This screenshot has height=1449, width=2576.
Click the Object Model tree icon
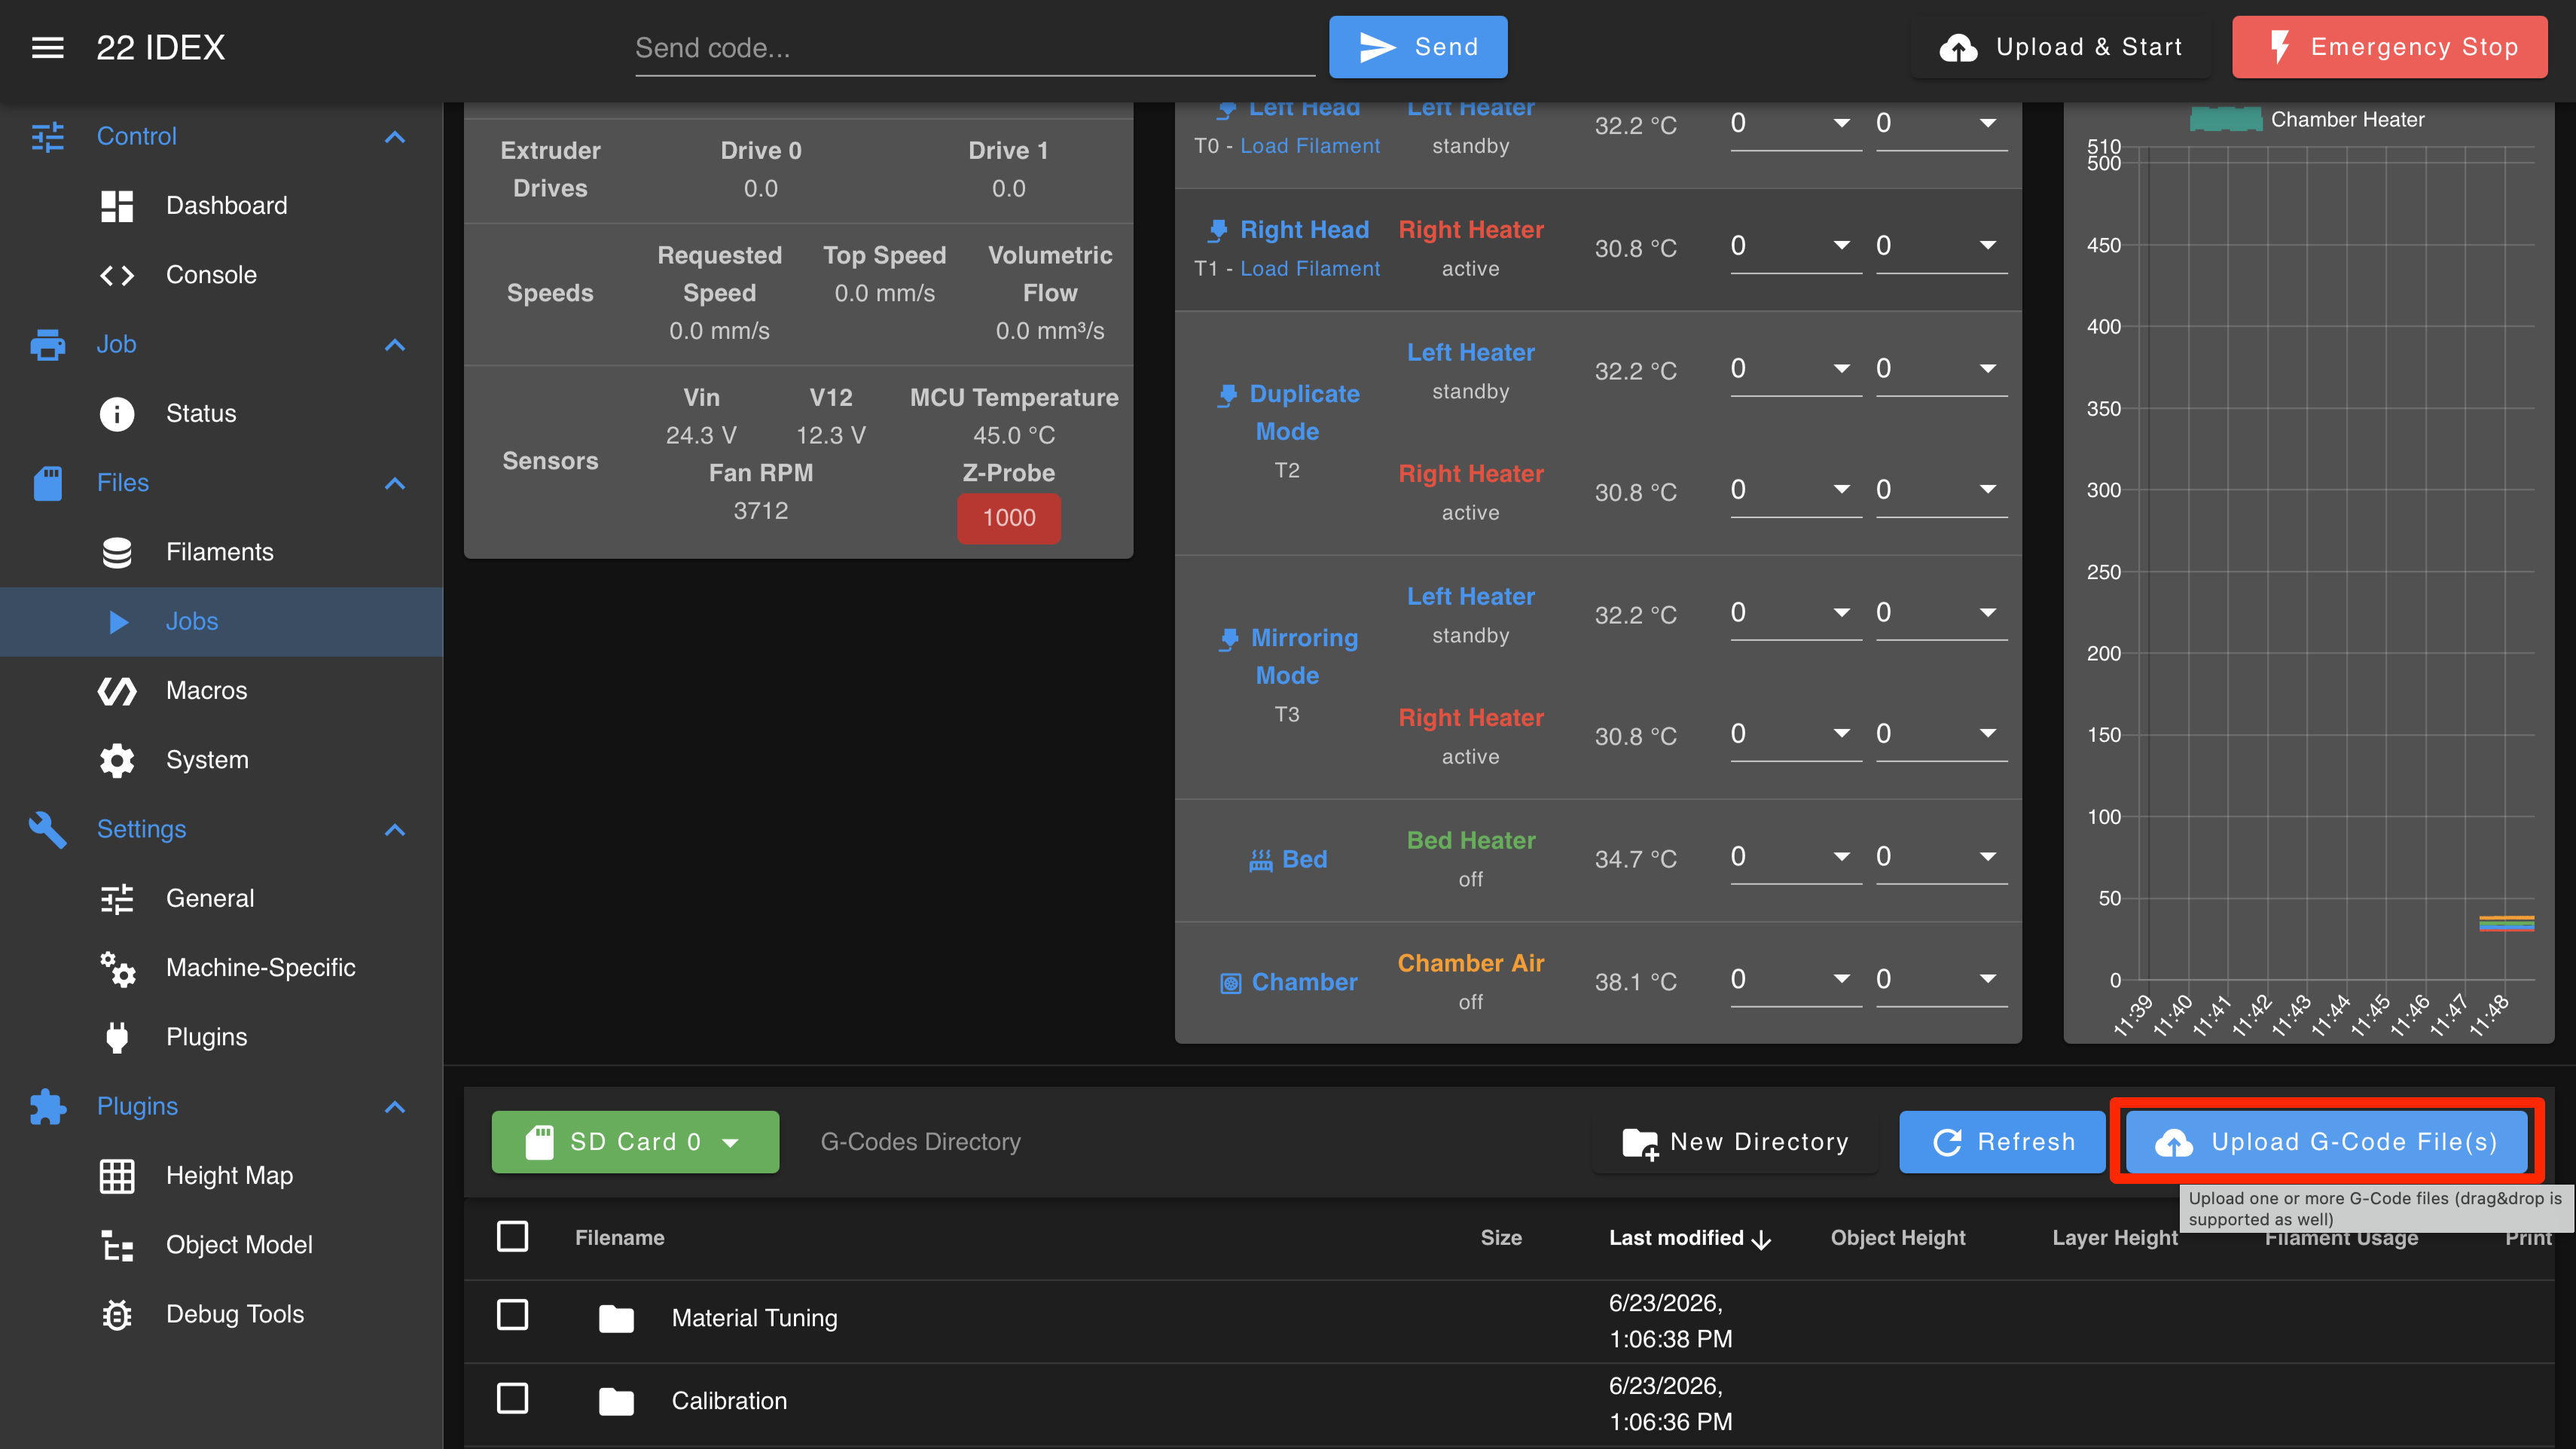coord(117,1245)
